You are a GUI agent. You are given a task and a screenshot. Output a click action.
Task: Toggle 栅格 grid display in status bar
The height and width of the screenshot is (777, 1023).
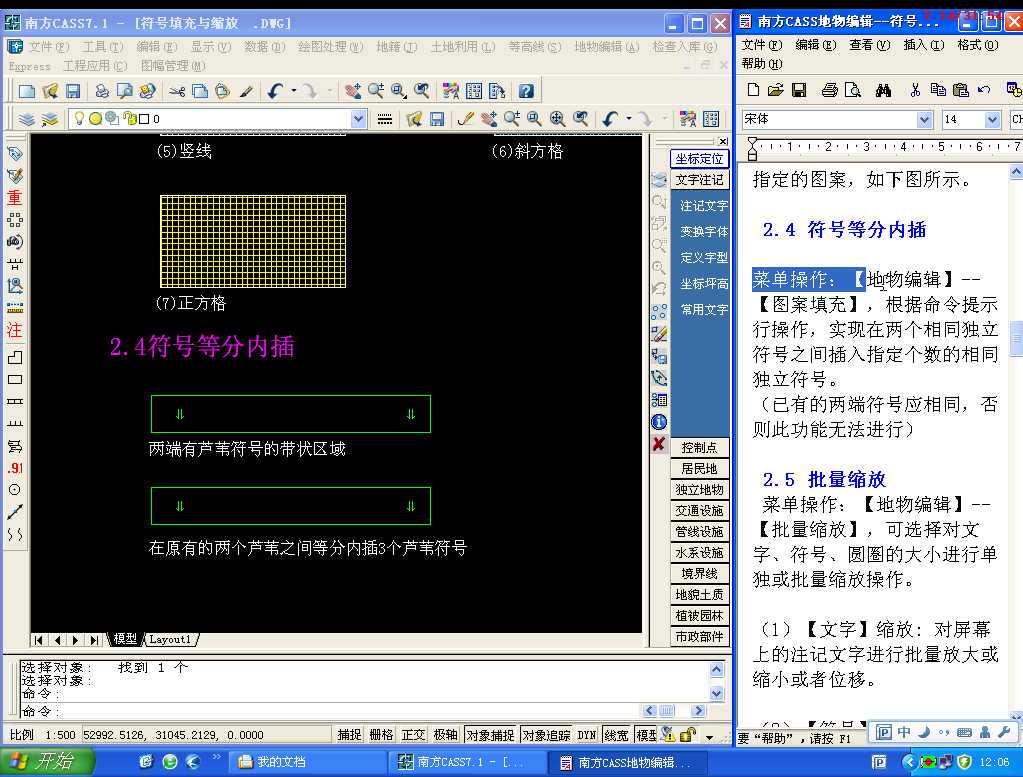pos(381,735)
